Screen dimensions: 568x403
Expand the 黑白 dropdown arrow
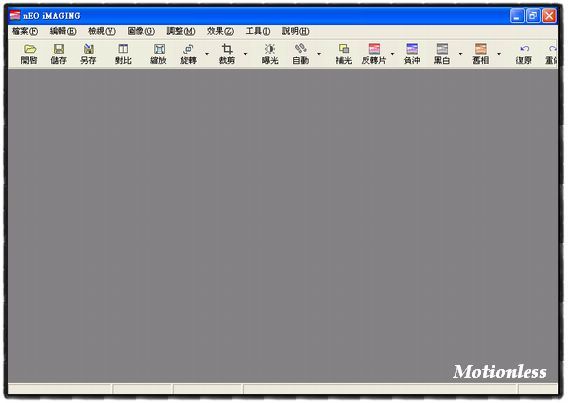[460, 54]
